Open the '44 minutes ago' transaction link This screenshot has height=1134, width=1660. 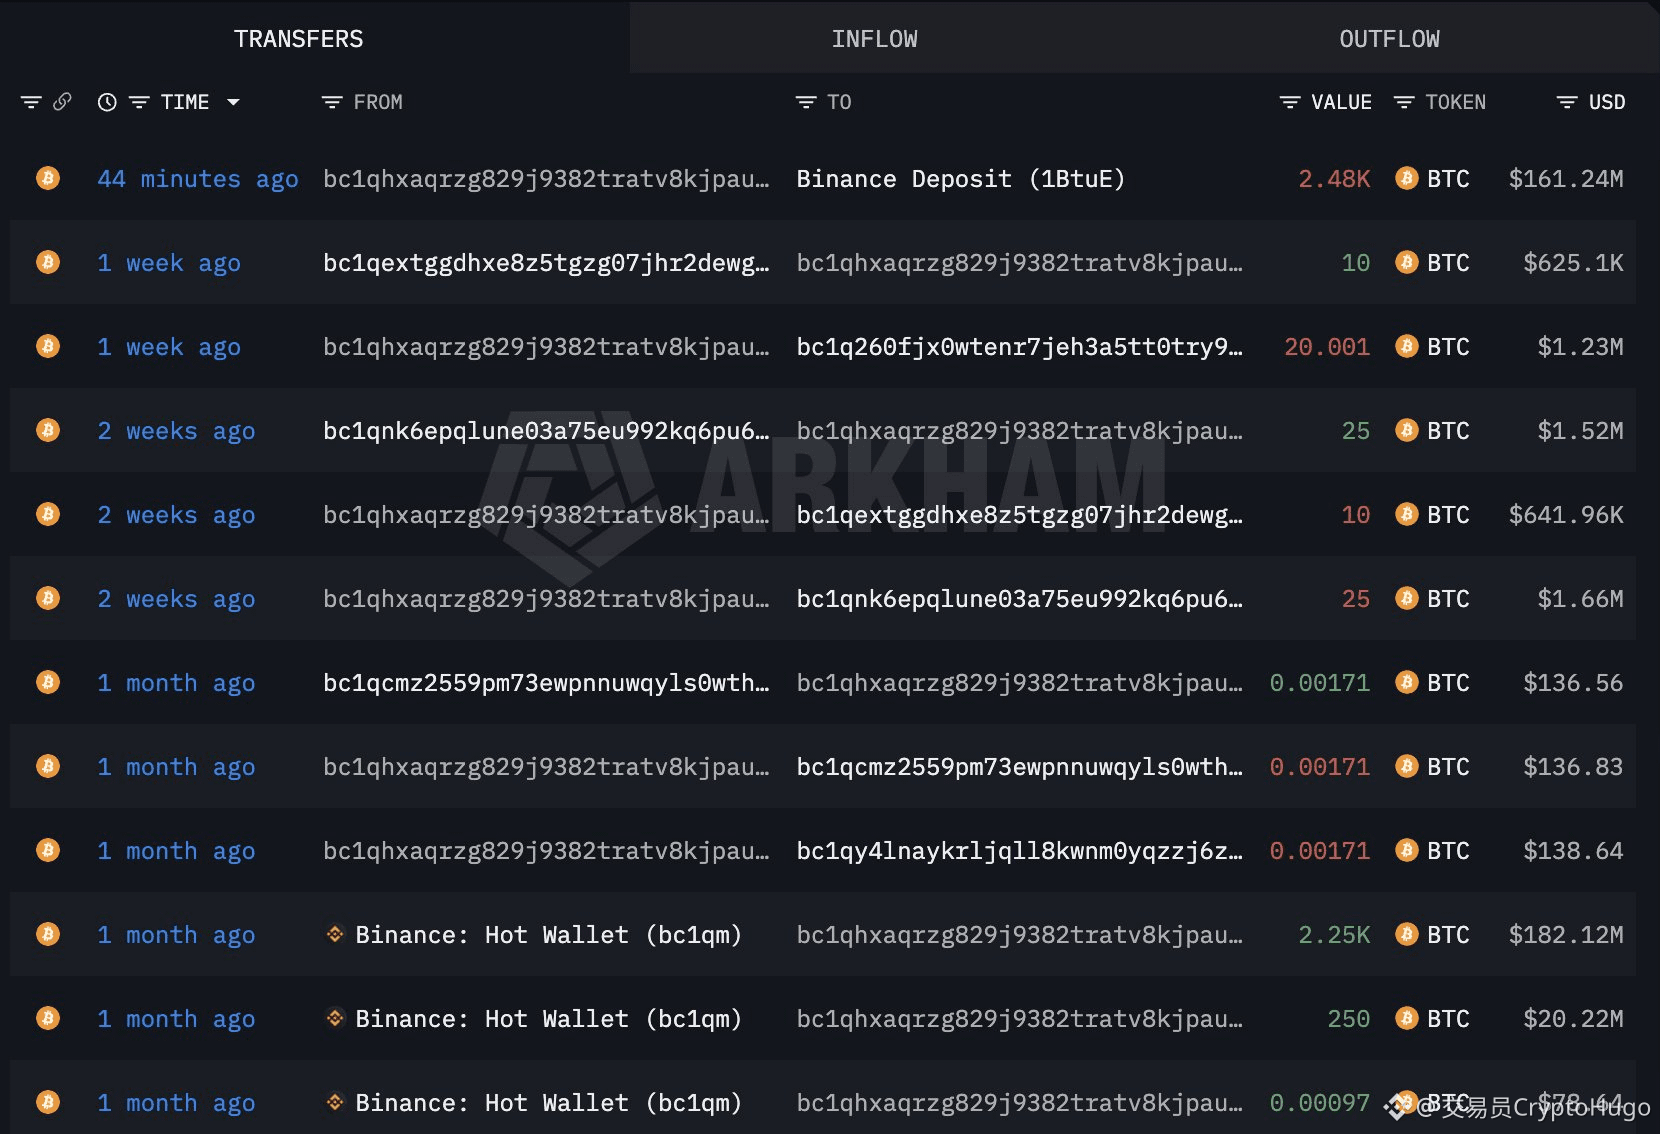pyautogui.click(x=198, y=179)
